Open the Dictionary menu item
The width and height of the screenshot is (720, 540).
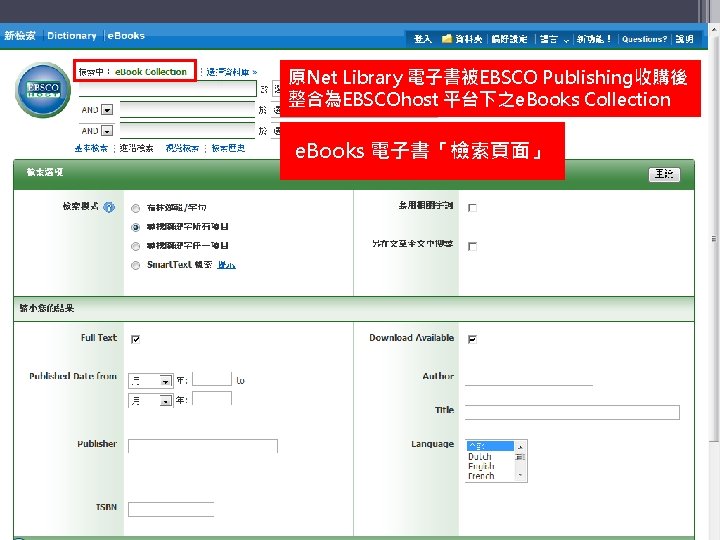(72, 35)
